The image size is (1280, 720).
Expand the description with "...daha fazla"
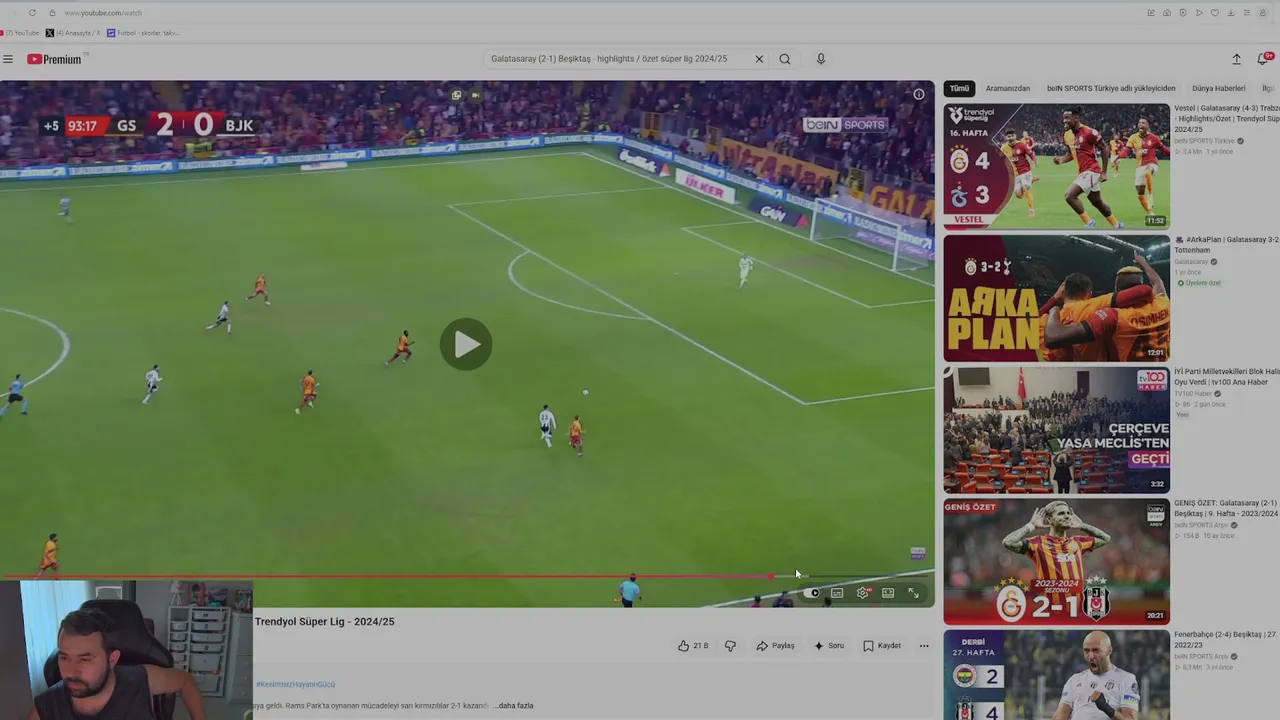point(513,706)
